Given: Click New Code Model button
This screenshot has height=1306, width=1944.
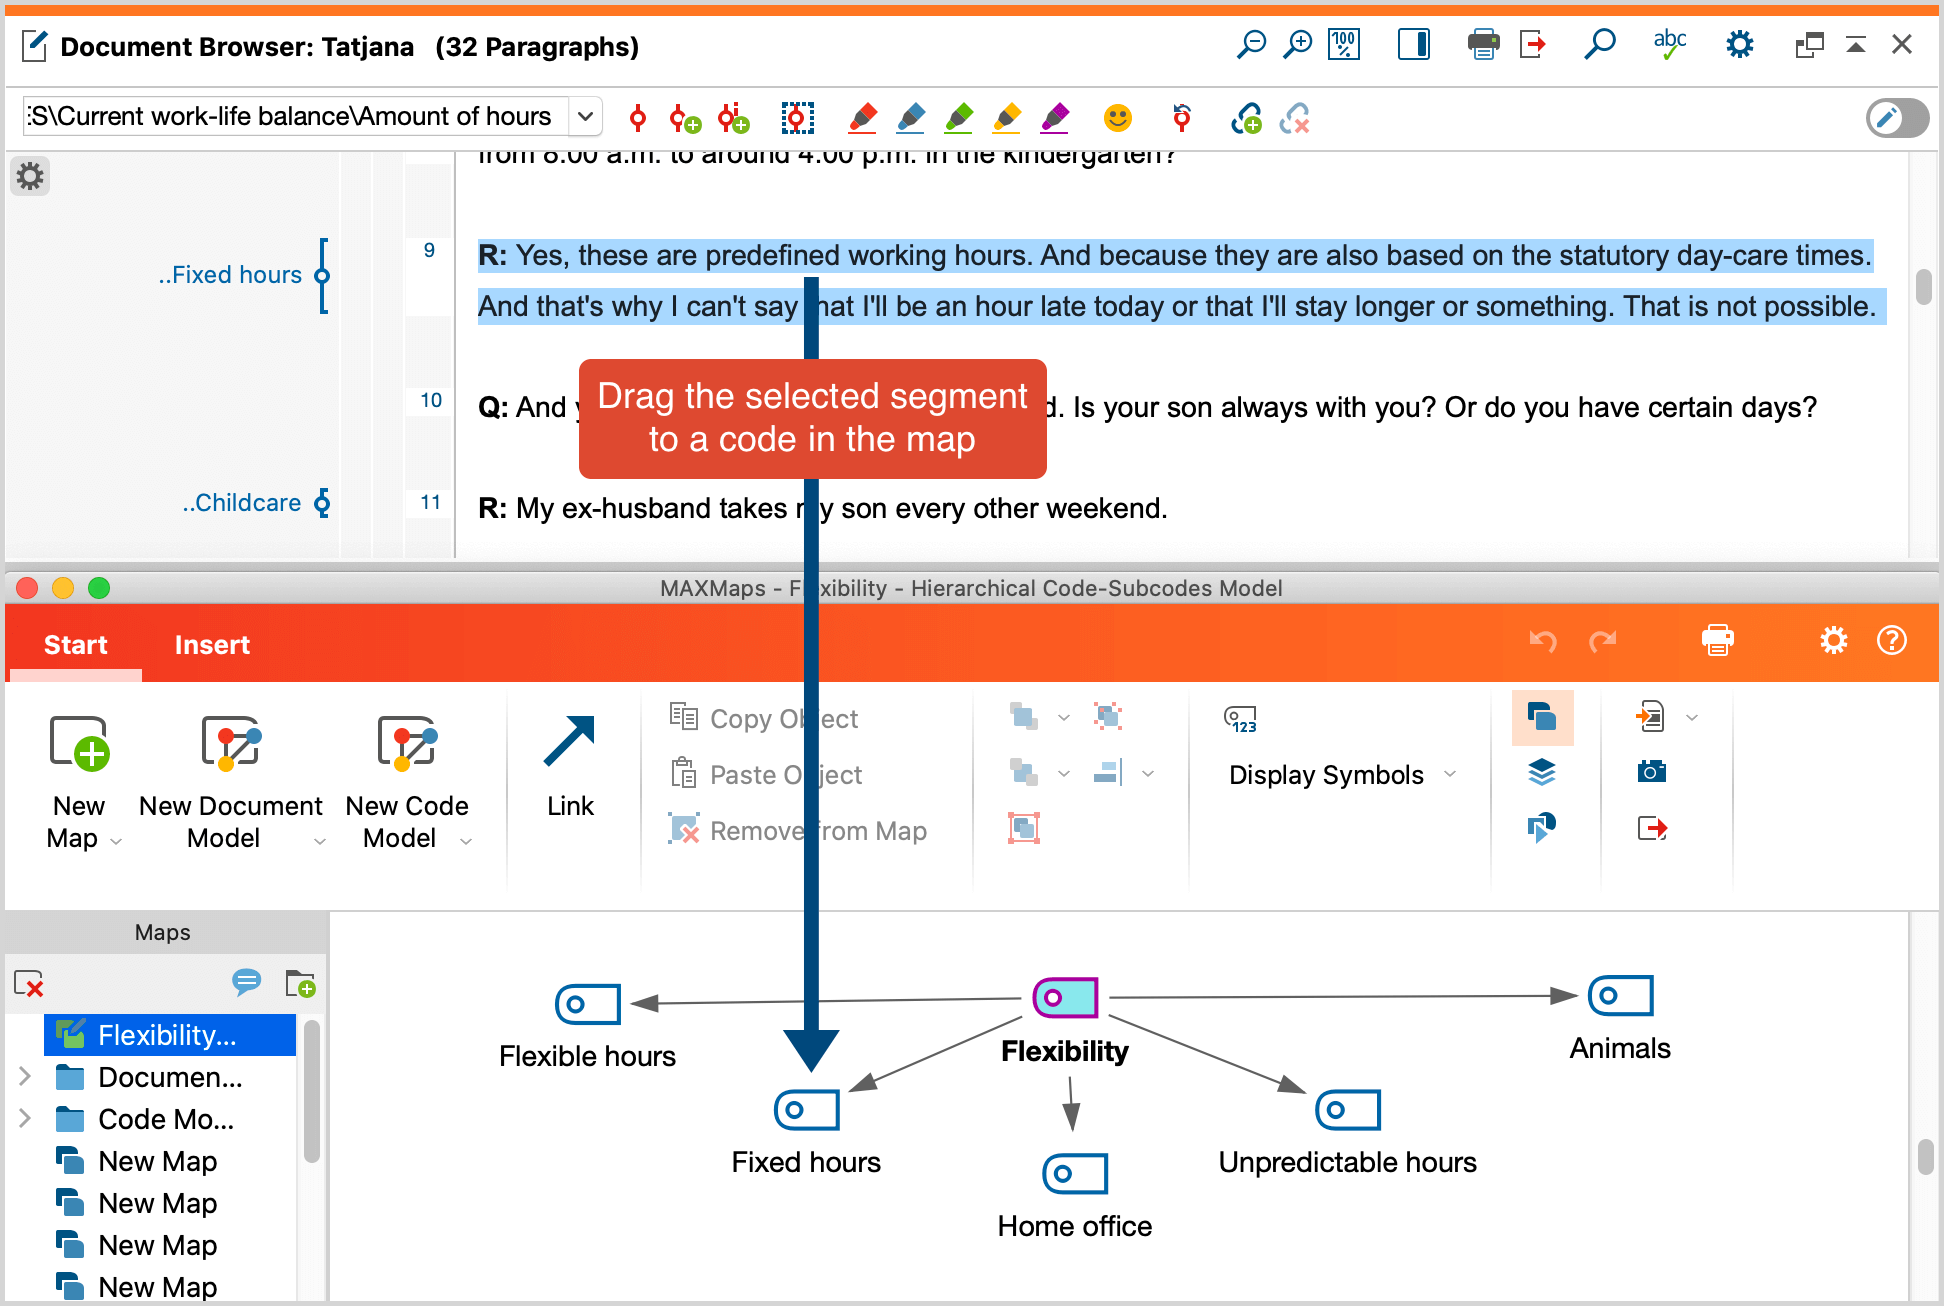Looking at the screenshot, I should [407, 781].
